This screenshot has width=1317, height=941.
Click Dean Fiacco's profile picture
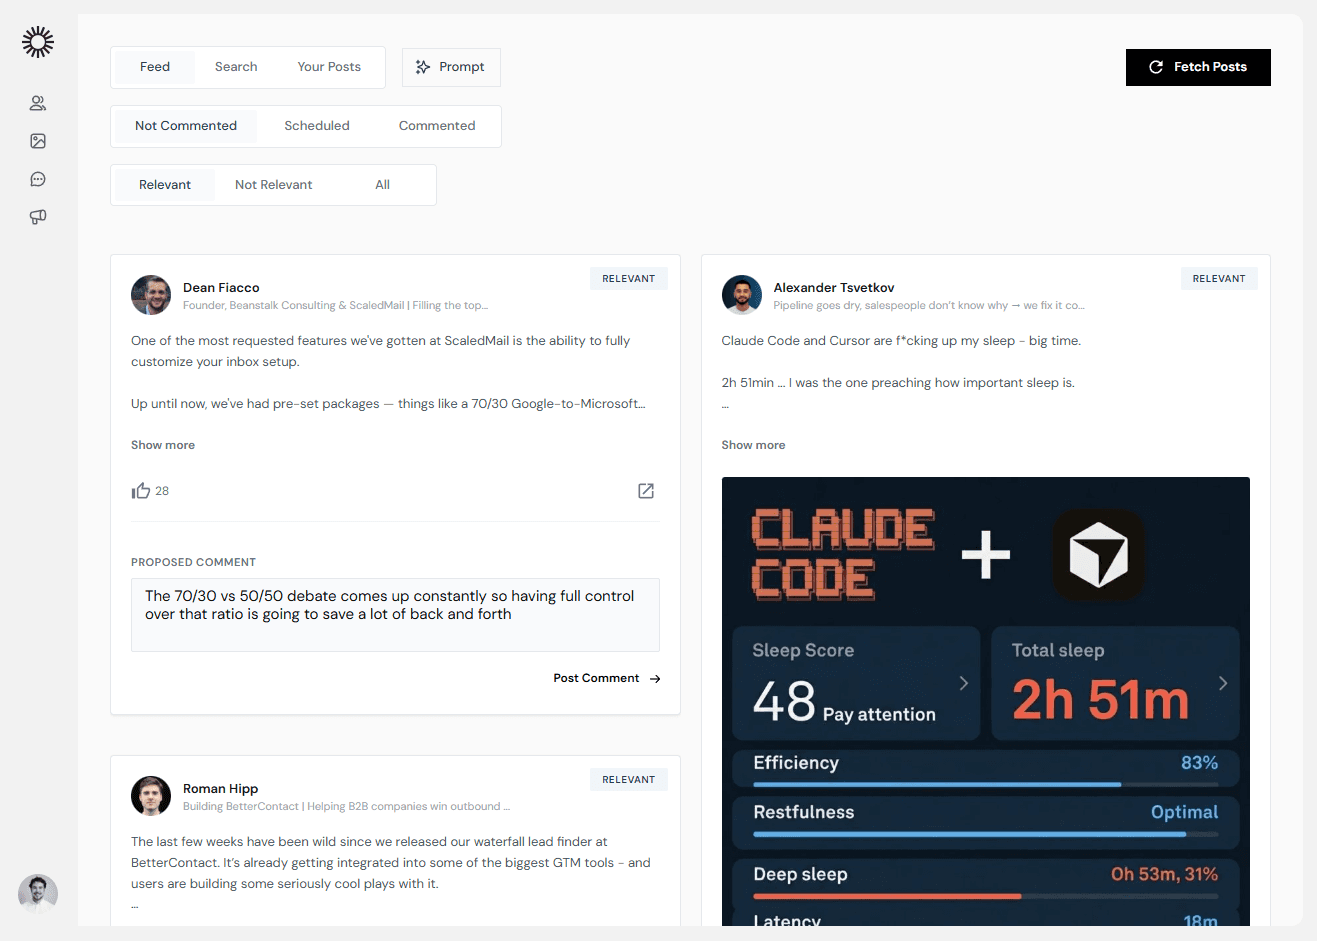point(151,295)
